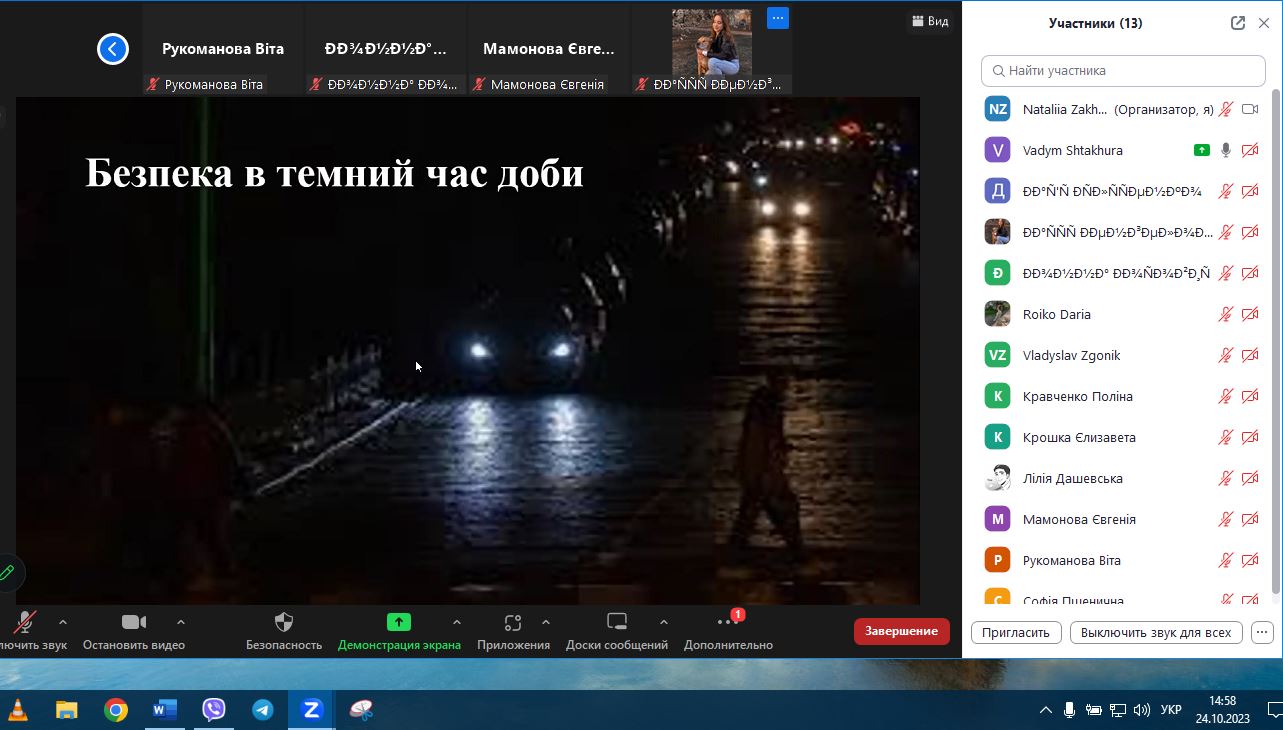This screenshot has height=730, width=1283.
Task: Open Доски сообщений whiteboards
Action: (617, 622)
